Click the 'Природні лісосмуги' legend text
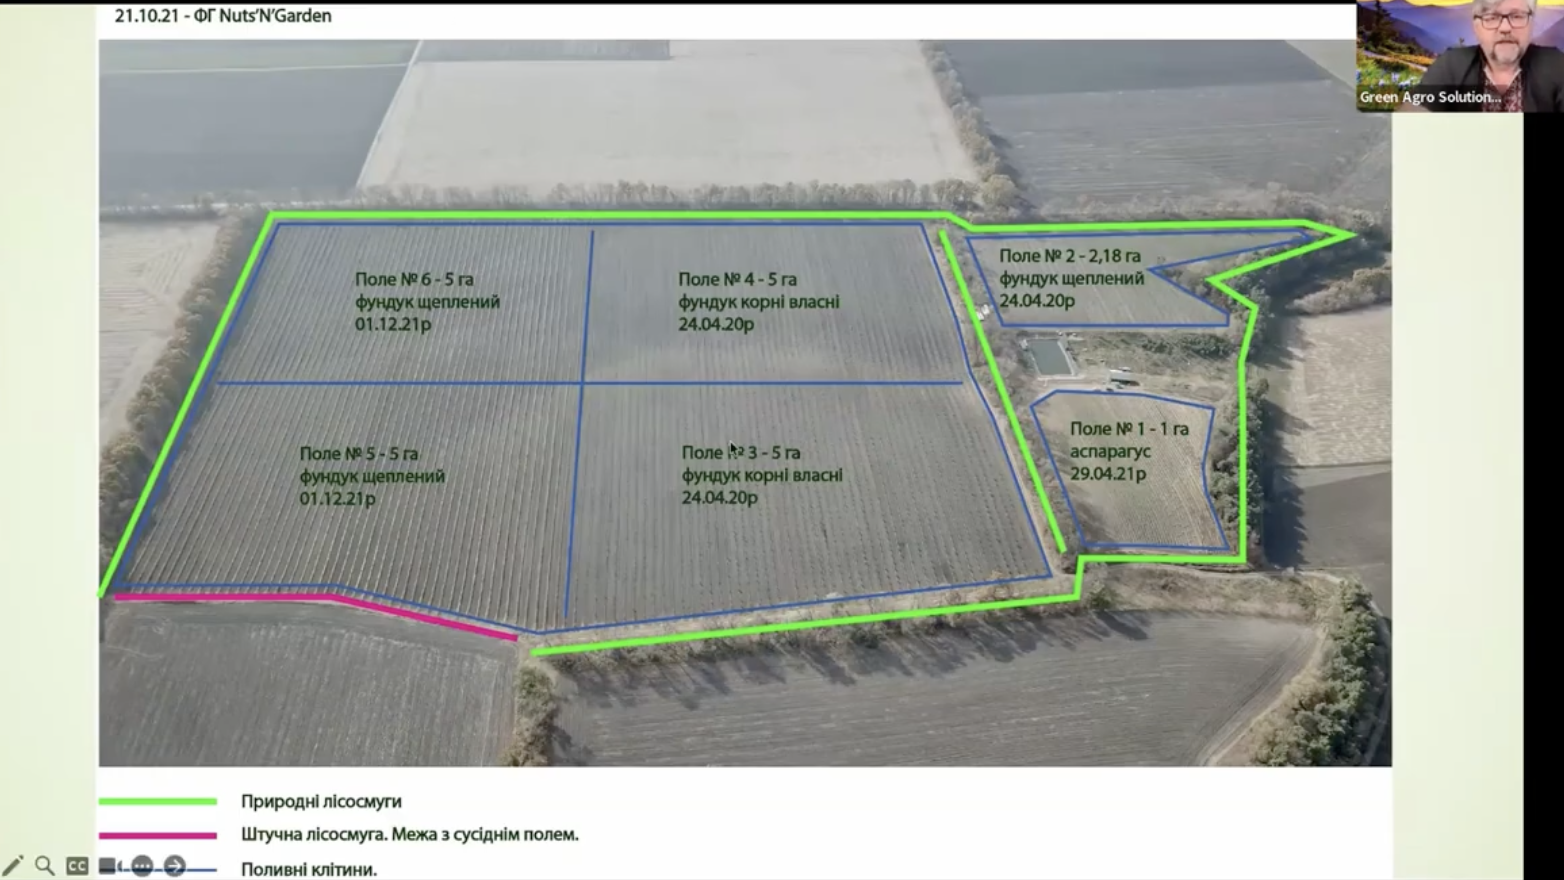Viewport: 1564px width, 880px height. tap(321, 801)
